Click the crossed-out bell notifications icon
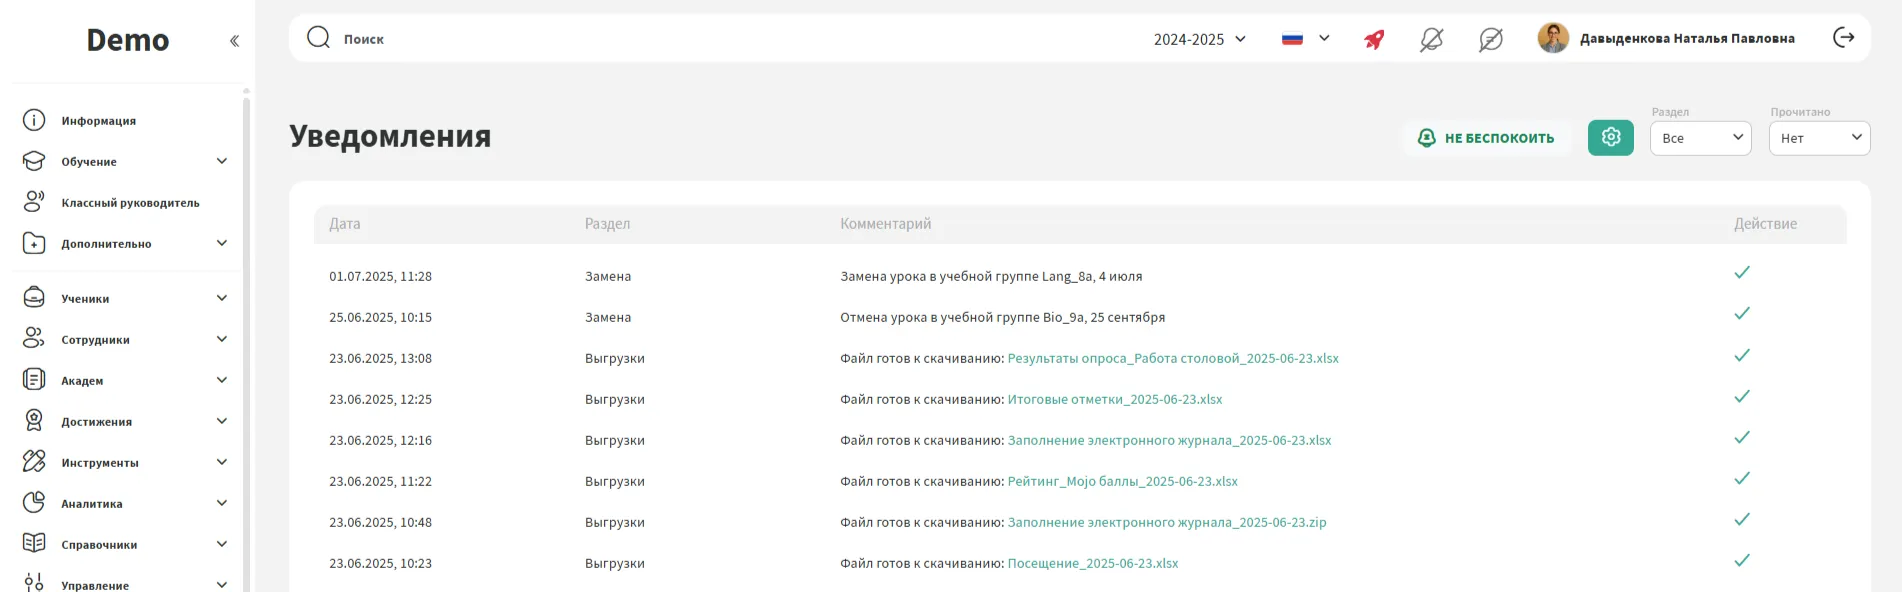Screen dimensions: 1902x592 point(1431,39)
